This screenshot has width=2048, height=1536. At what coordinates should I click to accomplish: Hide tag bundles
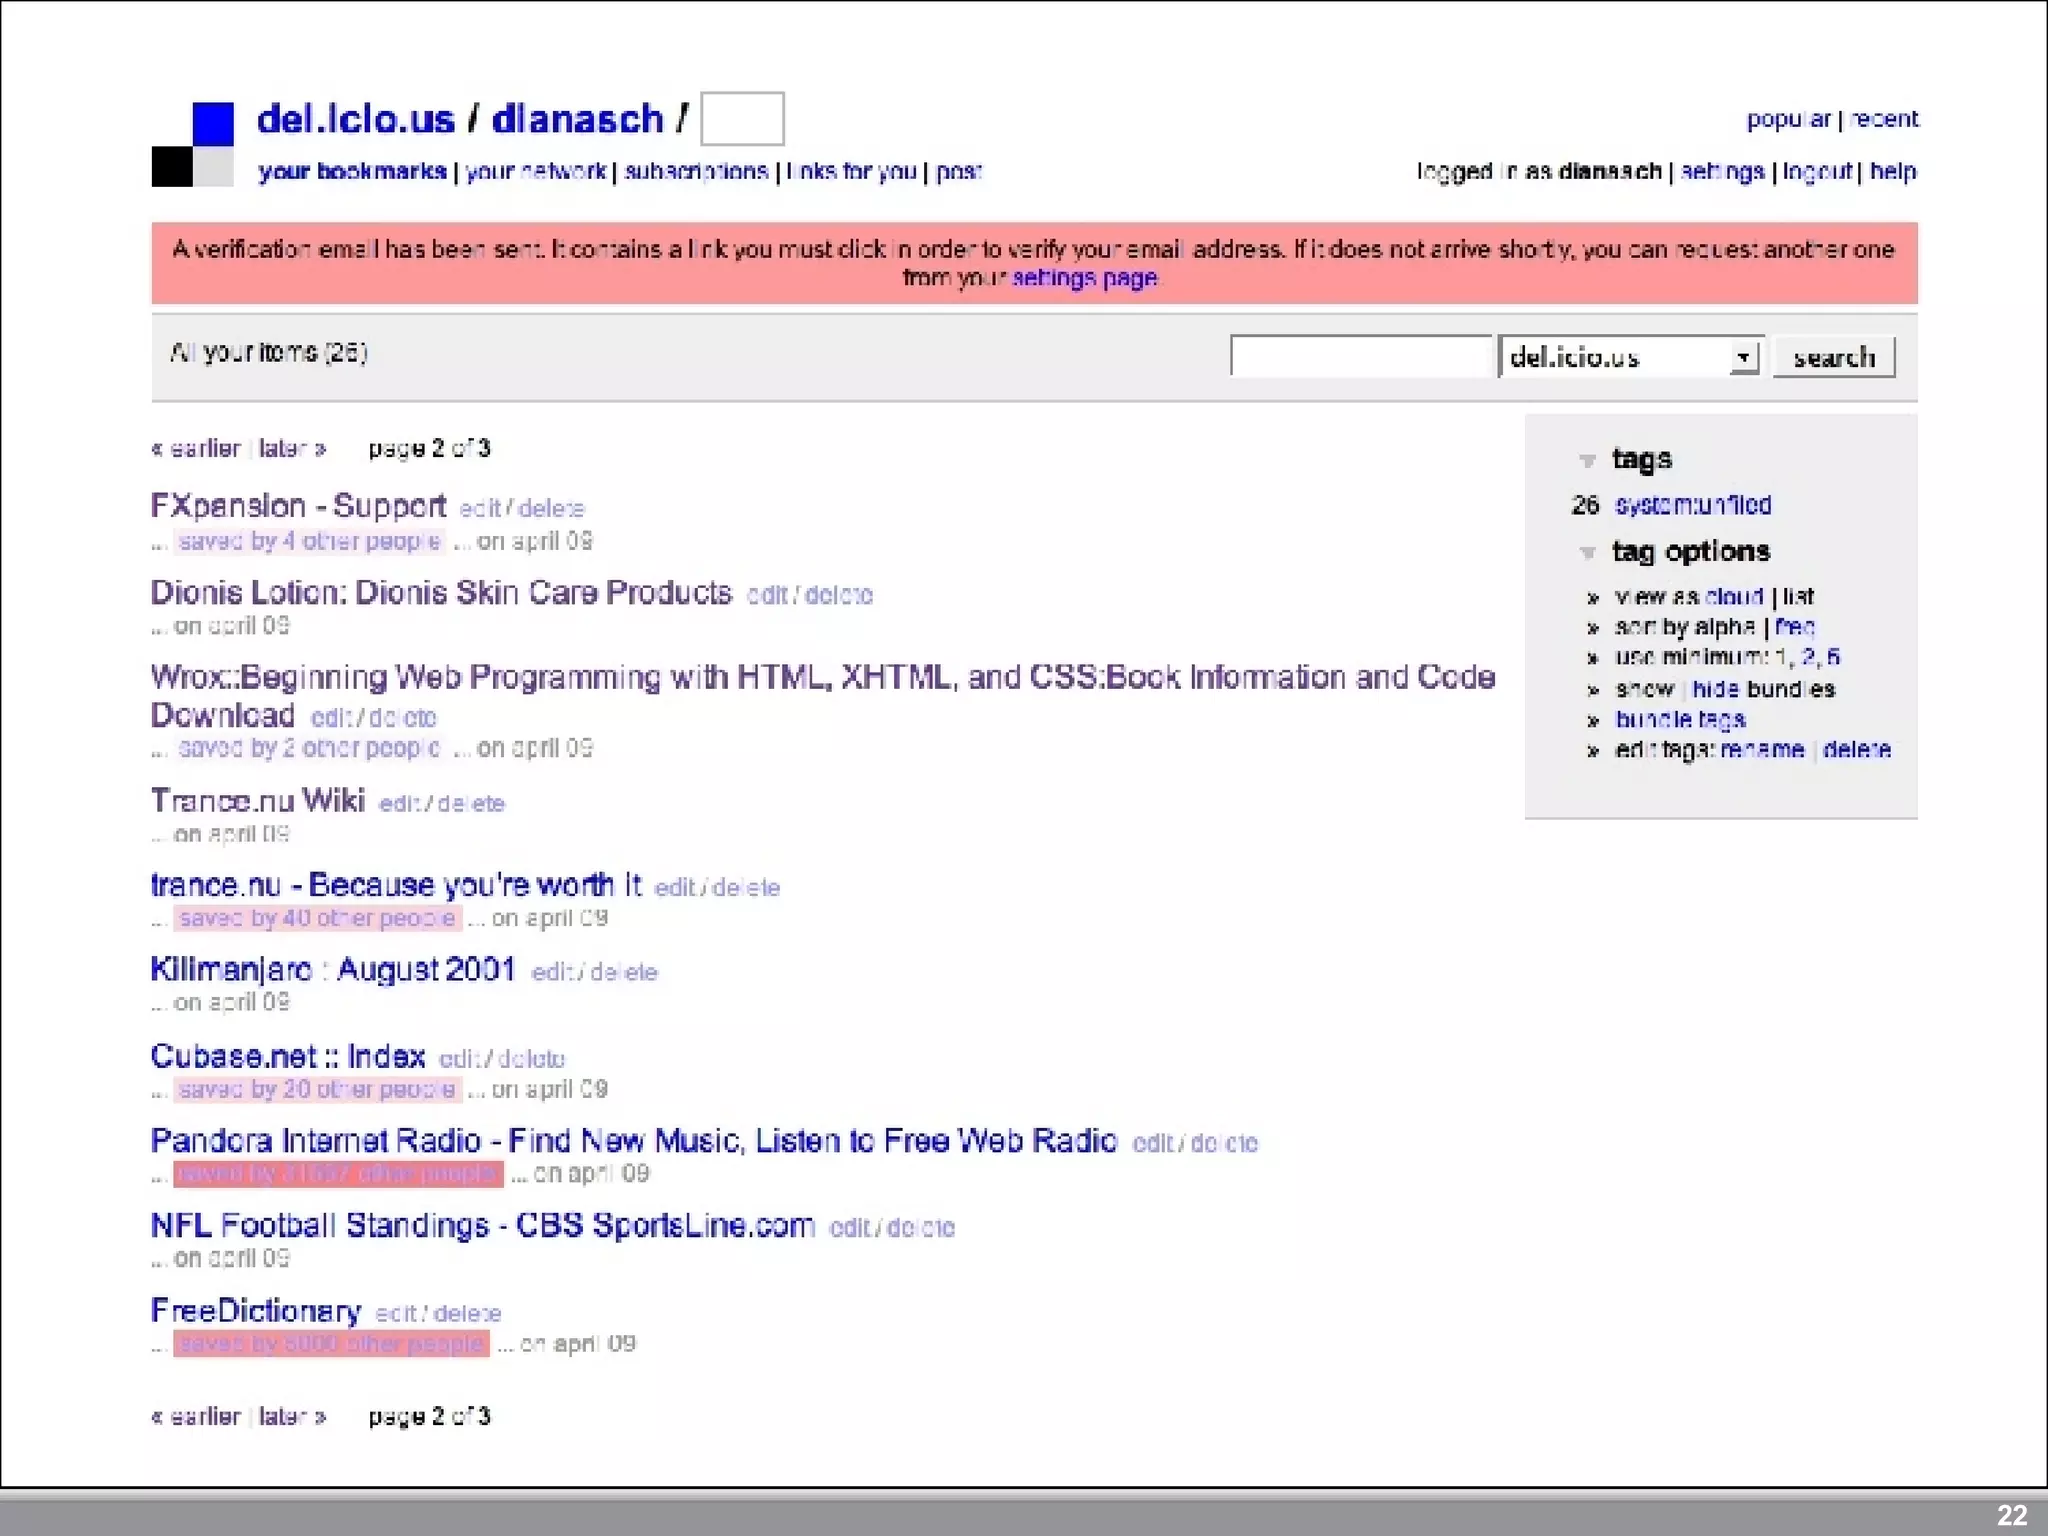(1715, 689)
